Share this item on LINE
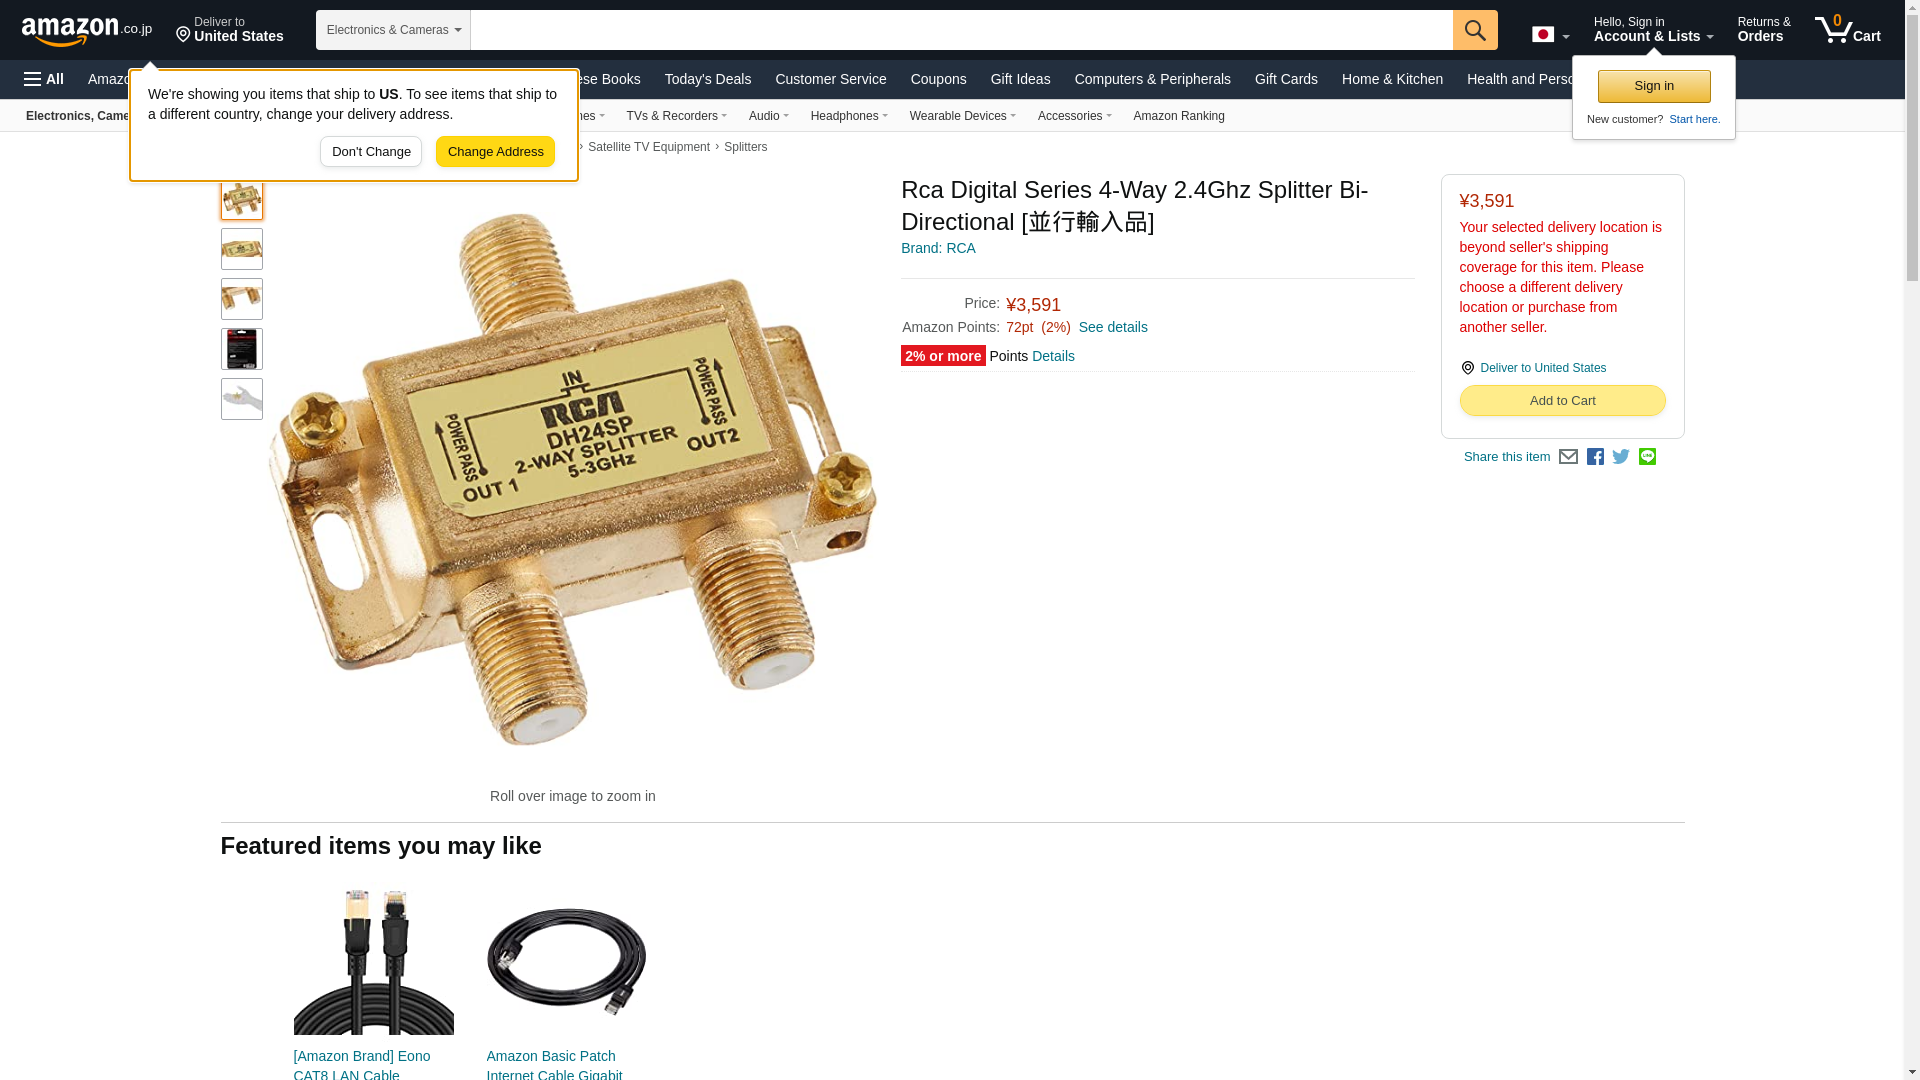The width and height of the screenshot is (1920, 1080). click(x=1647, y=457)
